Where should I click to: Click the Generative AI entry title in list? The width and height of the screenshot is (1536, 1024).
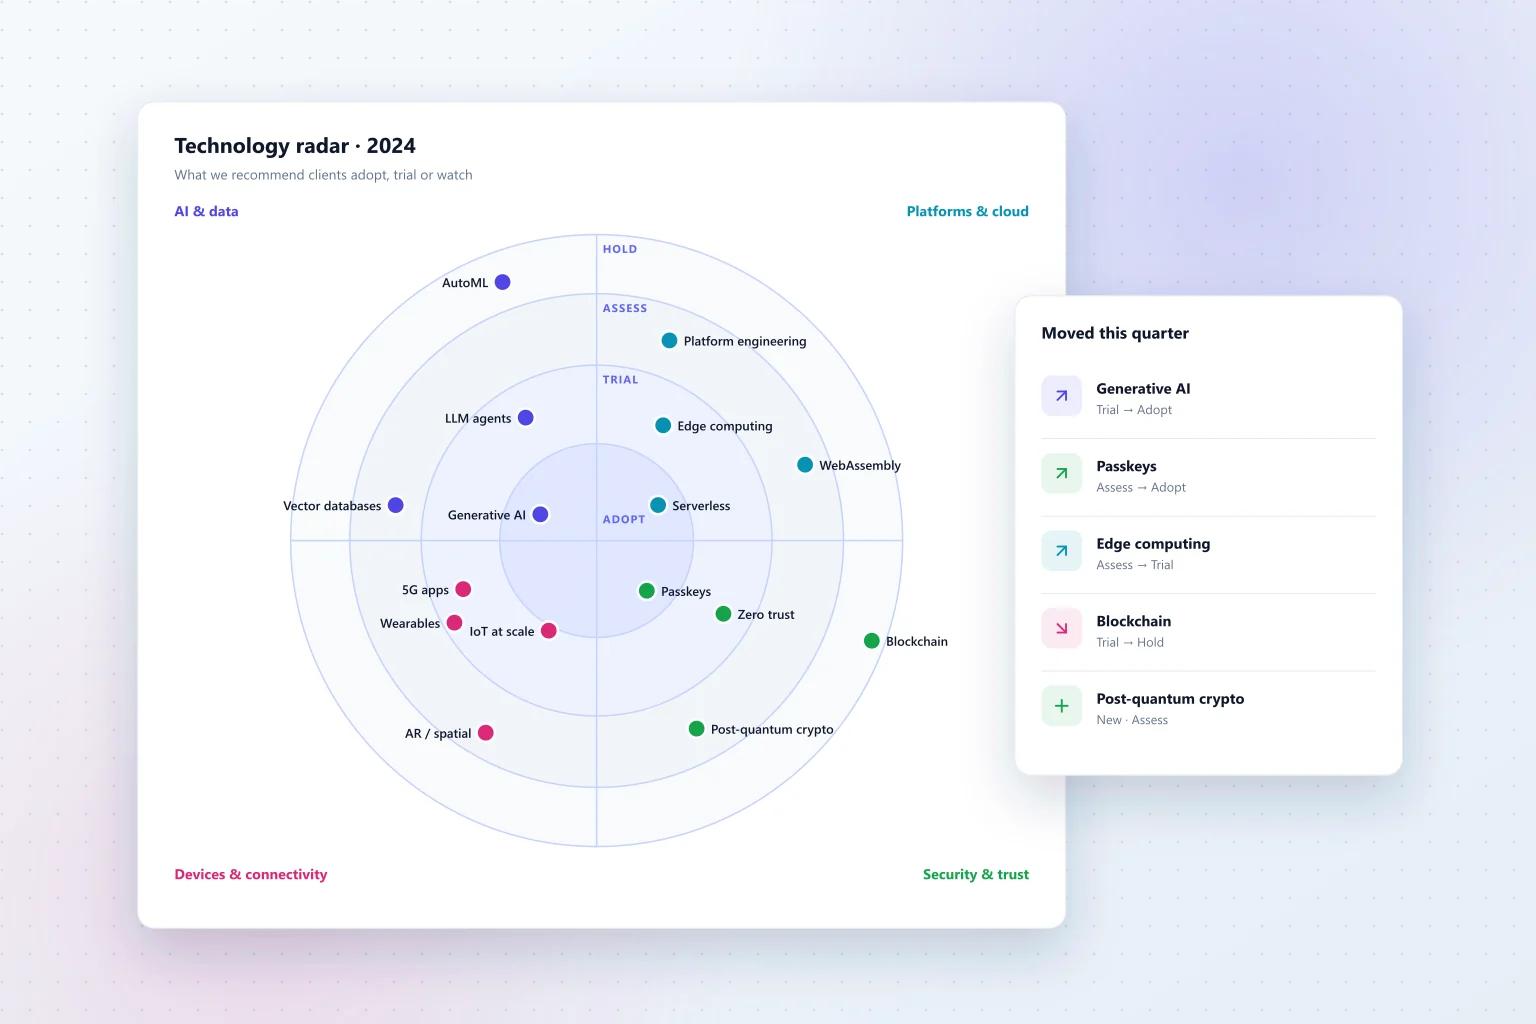click(x=1143, y=388)
